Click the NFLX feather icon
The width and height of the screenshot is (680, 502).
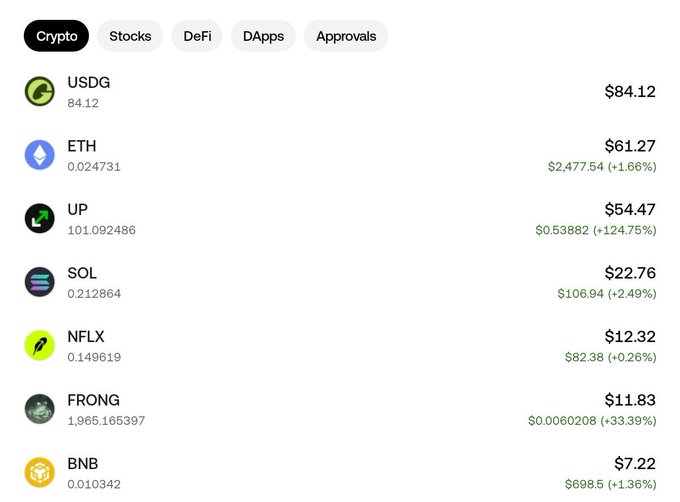coord(39,346)
